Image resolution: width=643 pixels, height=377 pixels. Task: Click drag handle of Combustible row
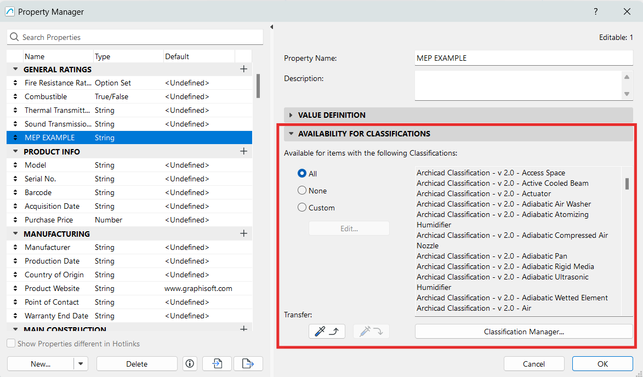click(x=15, y=96)
